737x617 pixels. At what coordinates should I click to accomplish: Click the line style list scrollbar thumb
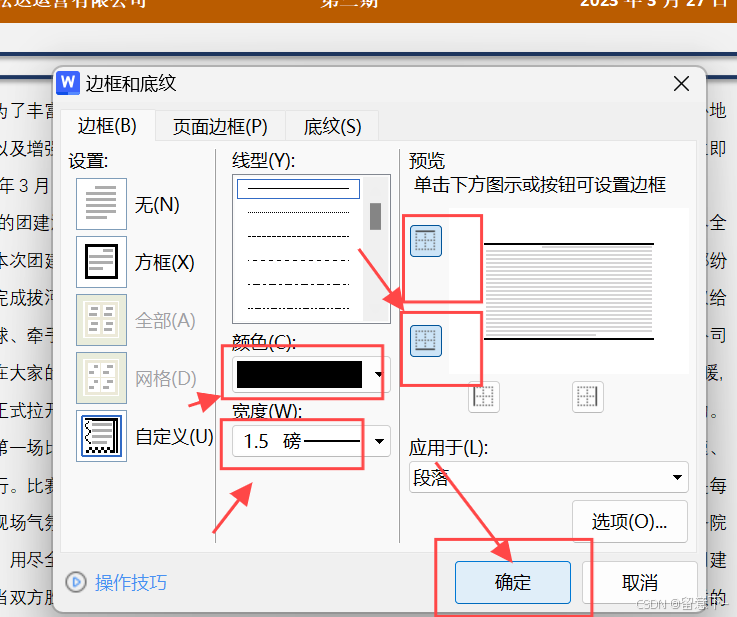tap(376, 217)
